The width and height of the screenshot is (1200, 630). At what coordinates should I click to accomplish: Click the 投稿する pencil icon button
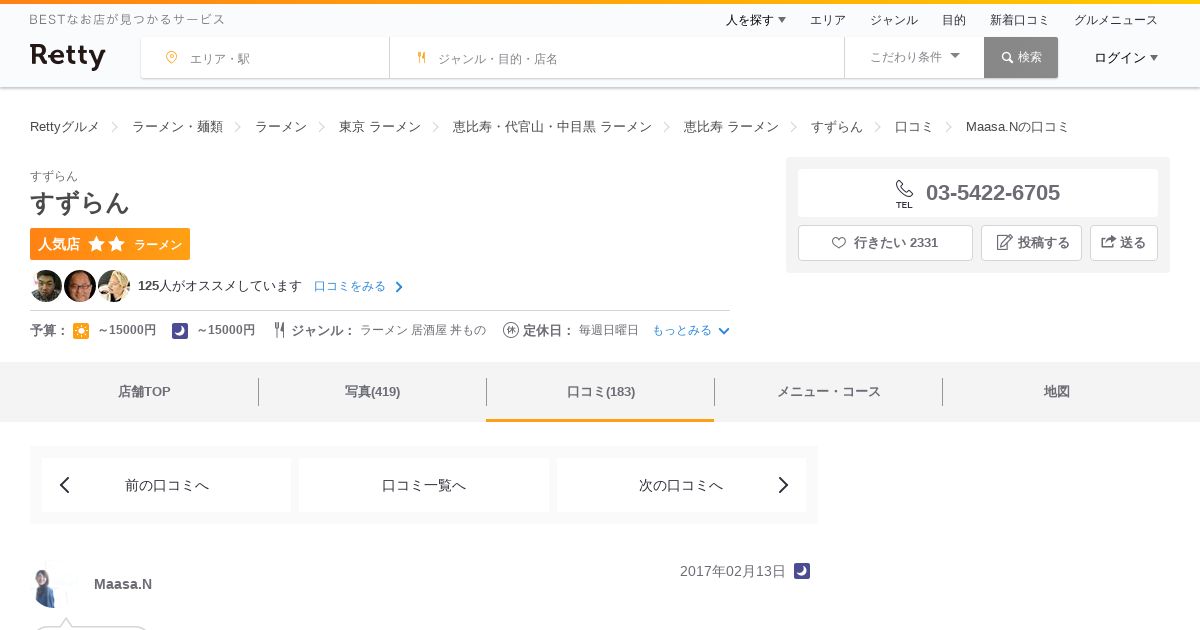1031,243
